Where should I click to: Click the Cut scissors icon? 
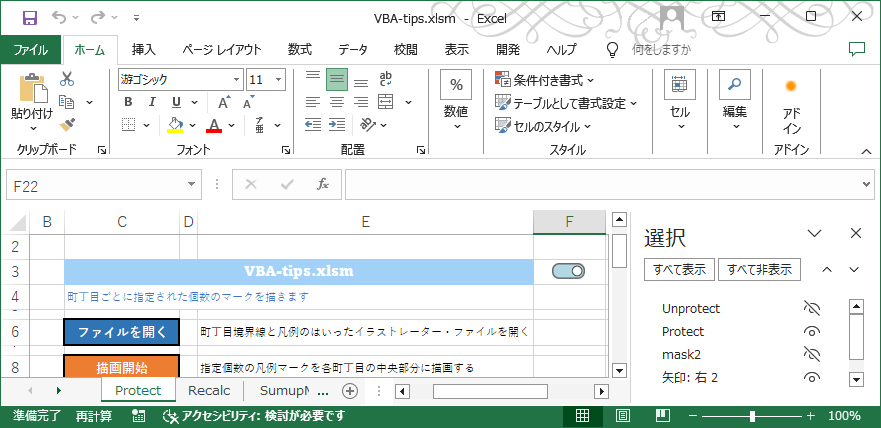(x=67, y=79)
